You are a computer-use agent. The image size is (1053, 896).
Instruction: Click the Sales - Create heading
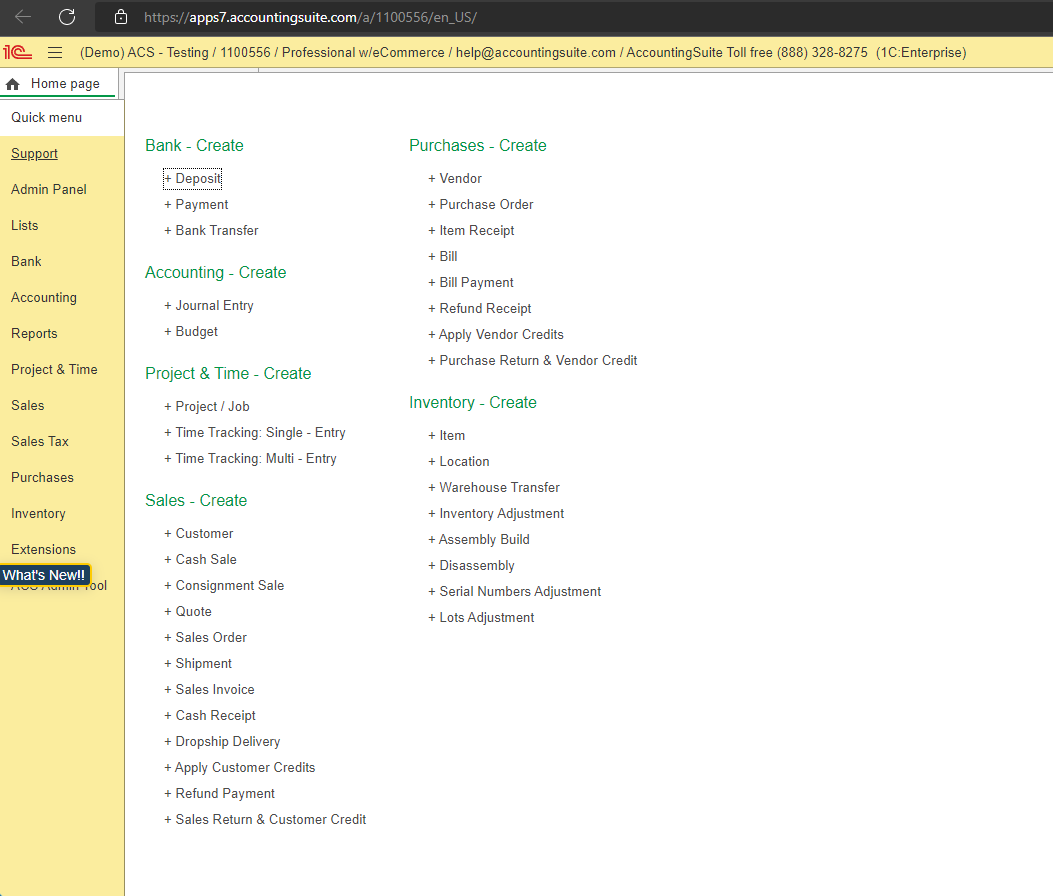[196, 500]
